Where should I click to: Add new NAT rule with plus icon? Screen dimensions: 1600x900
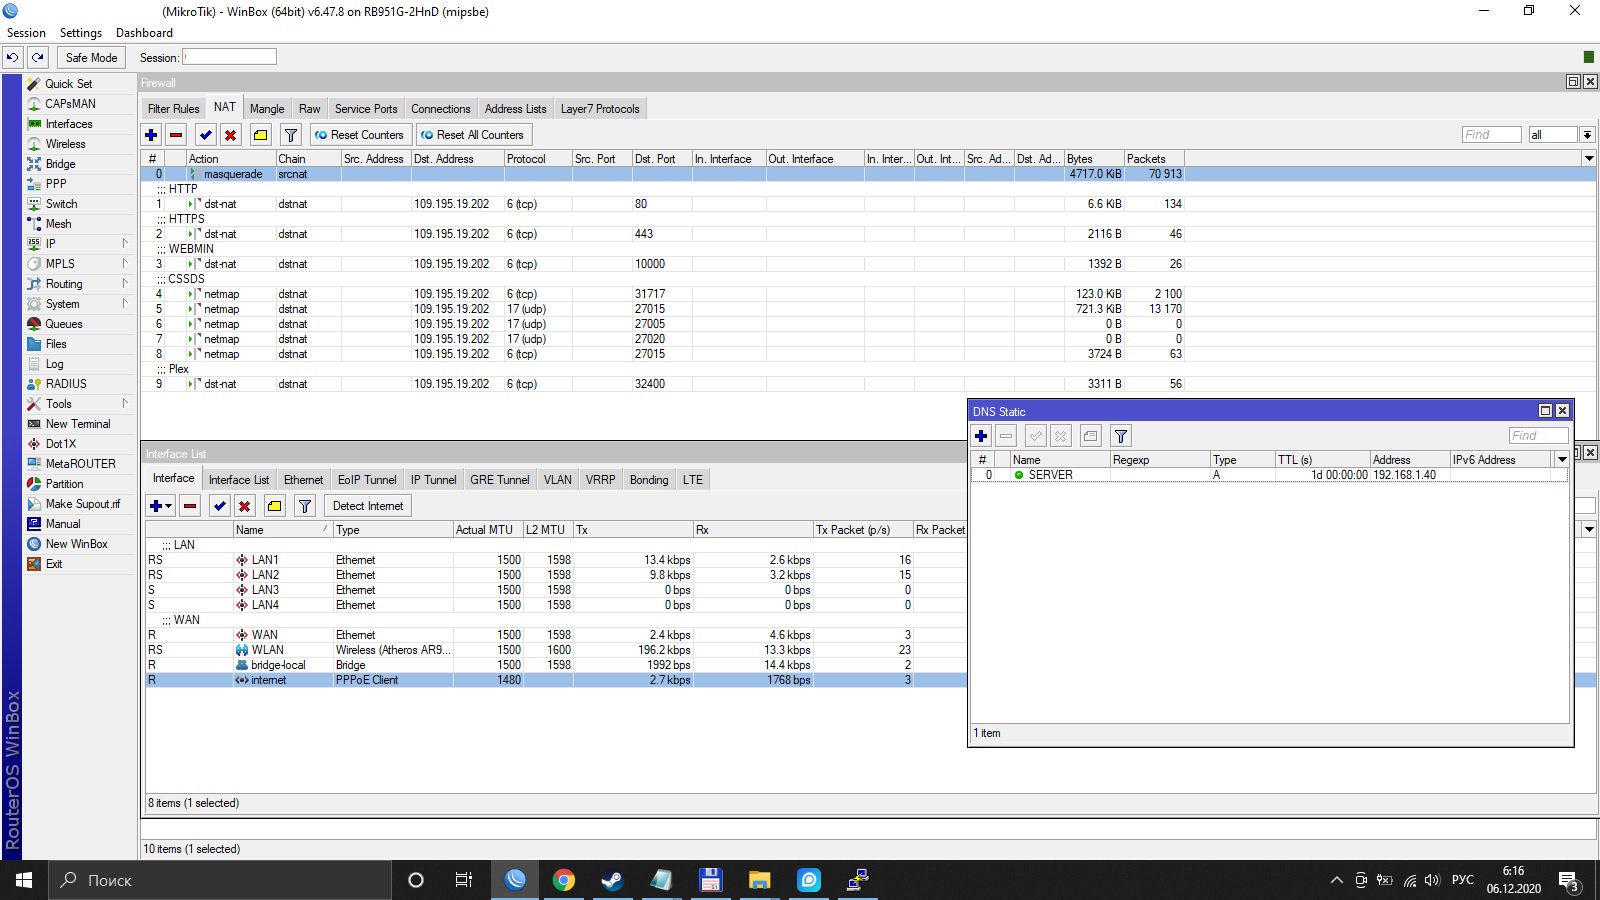click(x=151, y=135)
